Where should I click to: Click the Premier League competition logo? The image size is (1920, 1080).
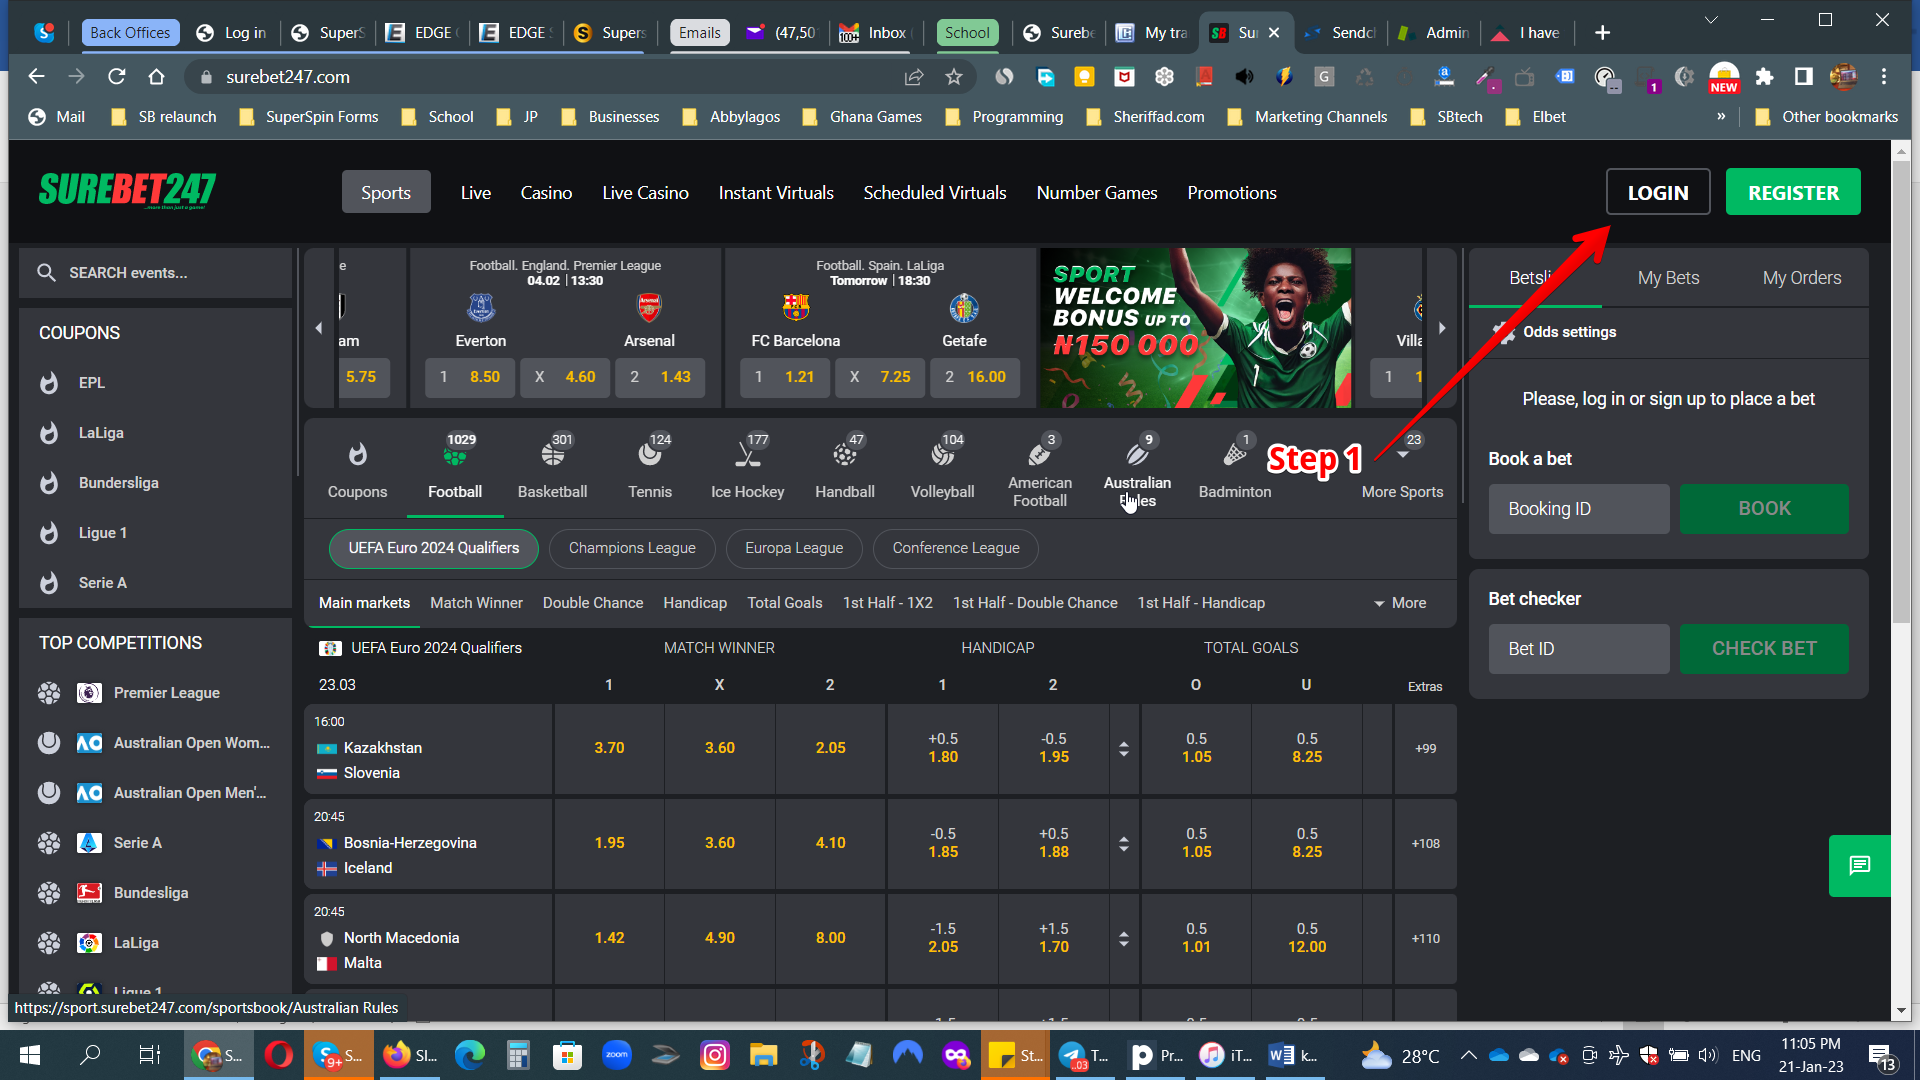click(89, 693)
